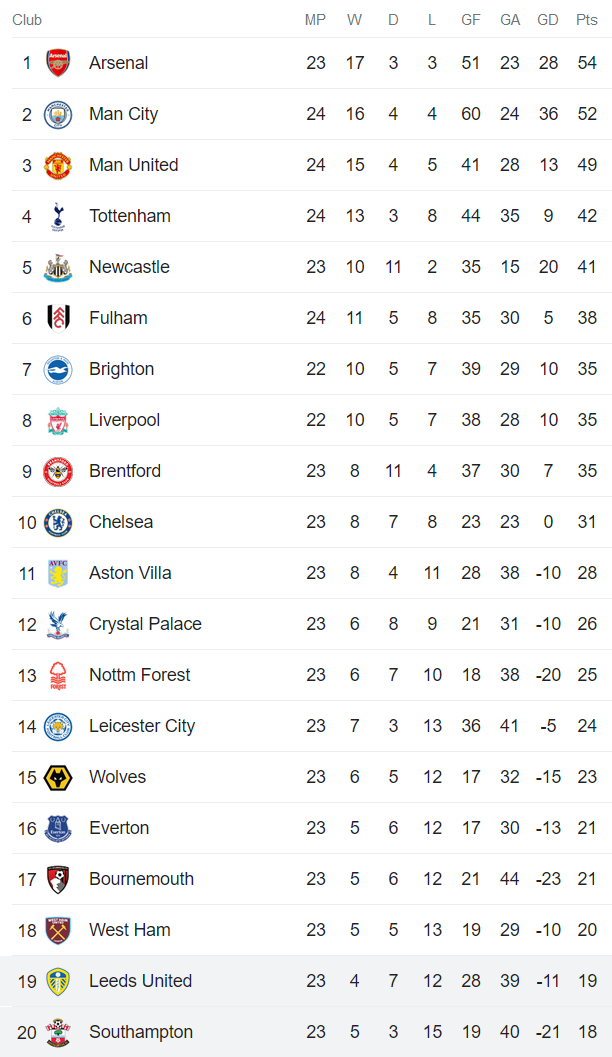
Task: Click the Man United crest icon
Action: click(58, 165)
